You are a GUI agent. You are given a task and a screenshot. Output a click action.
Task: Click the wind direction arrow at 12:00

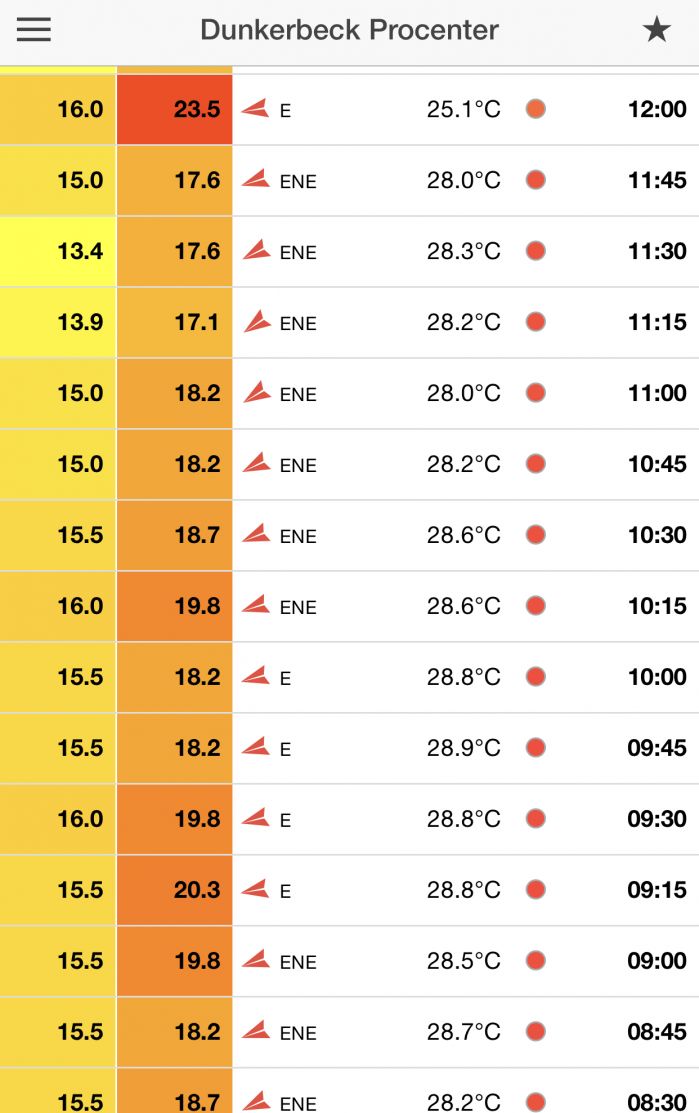[256, 108]
